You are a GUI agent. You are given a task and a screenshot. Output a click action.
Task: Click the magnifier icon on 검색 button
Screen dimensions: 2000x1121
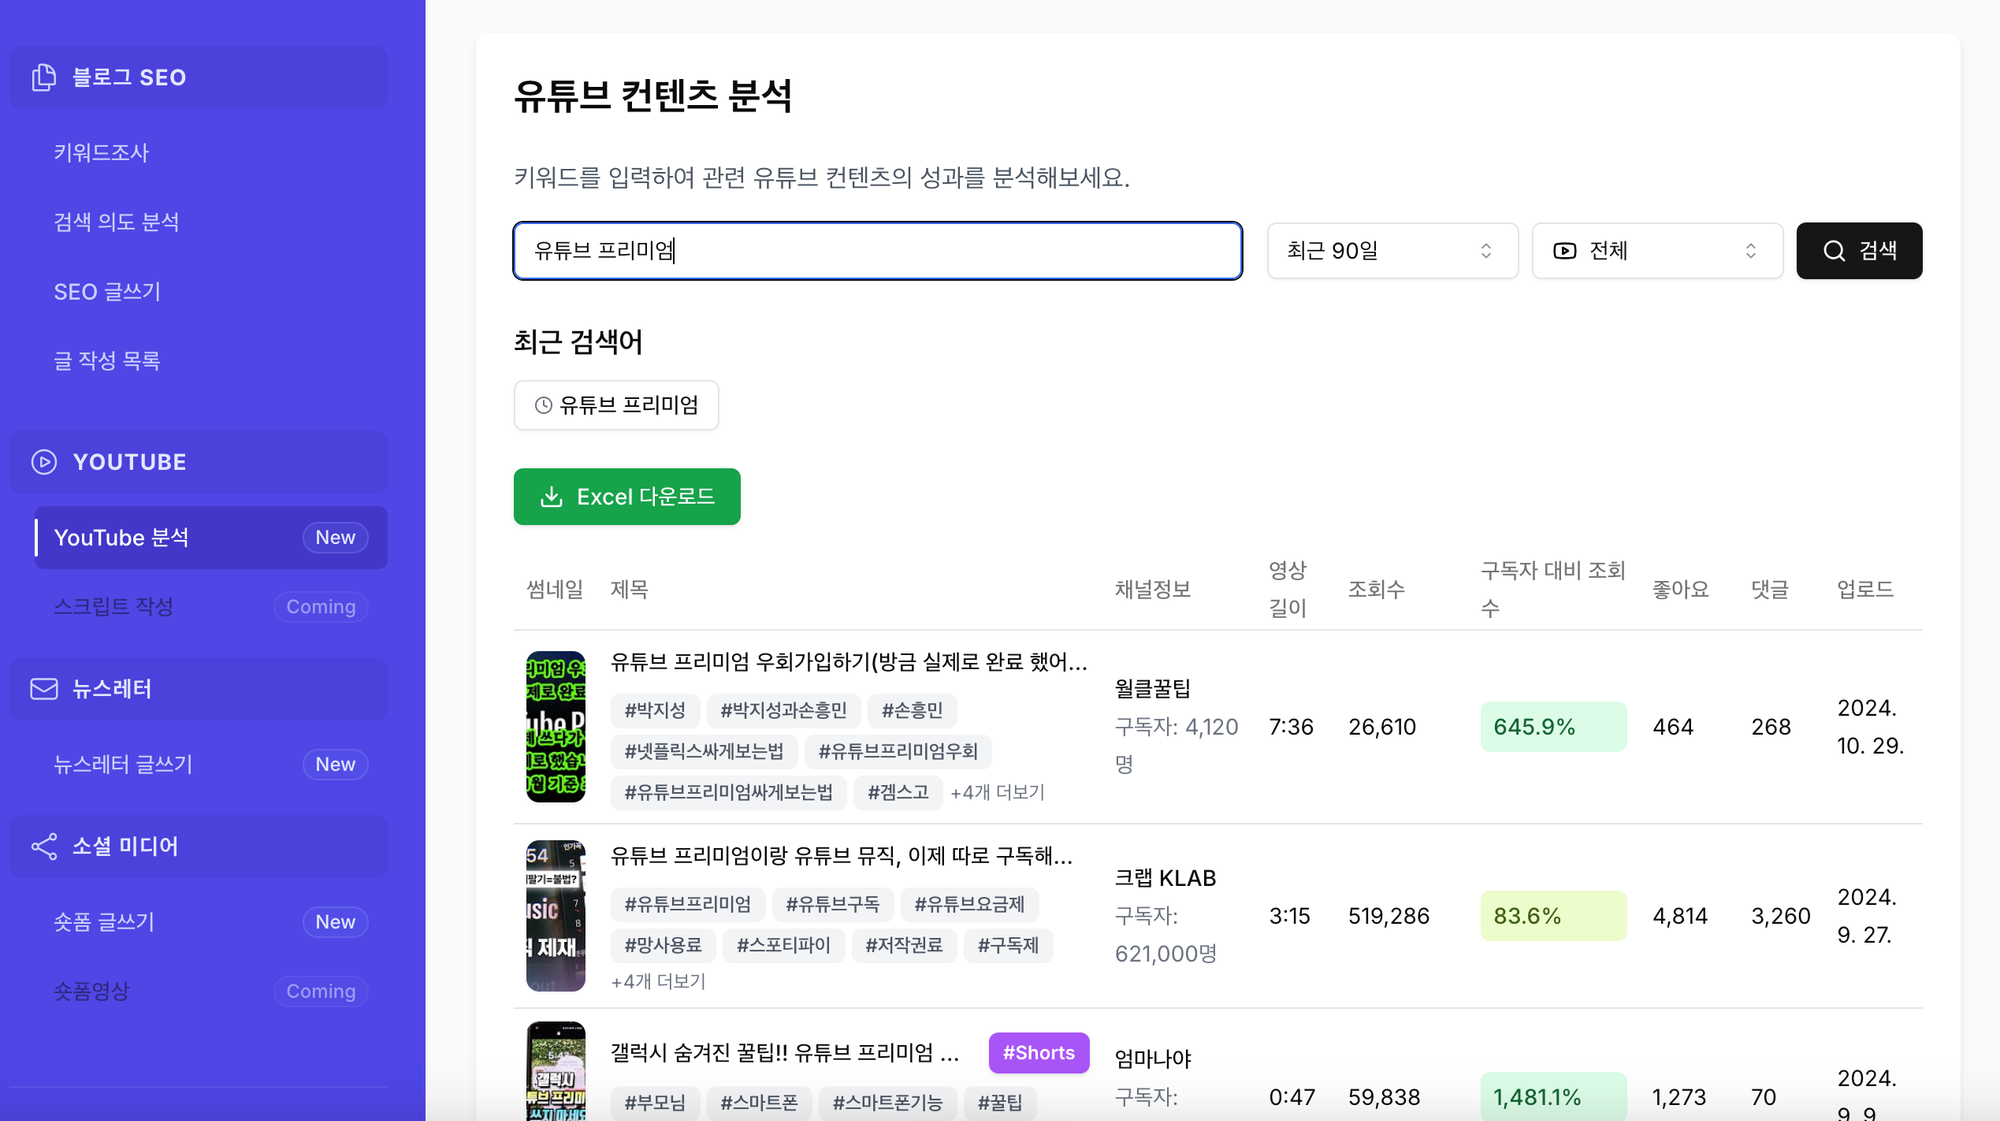coord(1832,251)
